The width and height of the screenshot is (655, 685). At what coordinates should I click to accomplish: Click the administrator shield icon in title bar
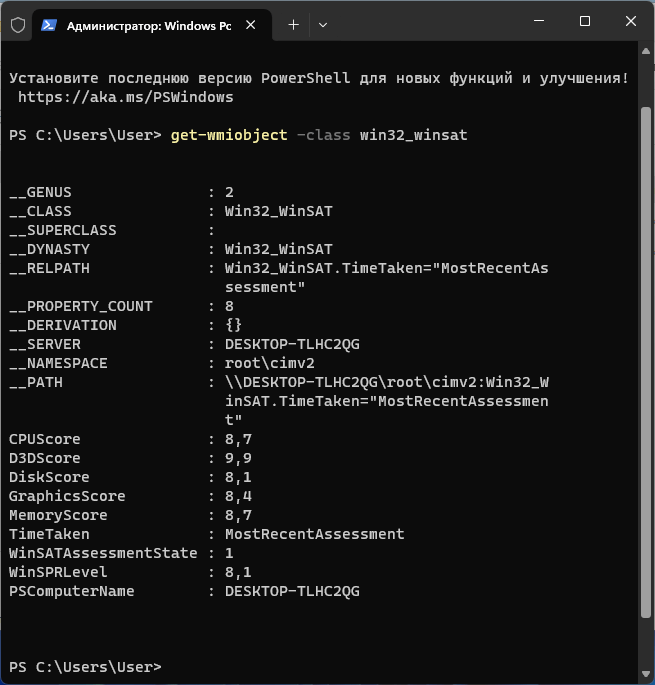click(x=17, y=25)
